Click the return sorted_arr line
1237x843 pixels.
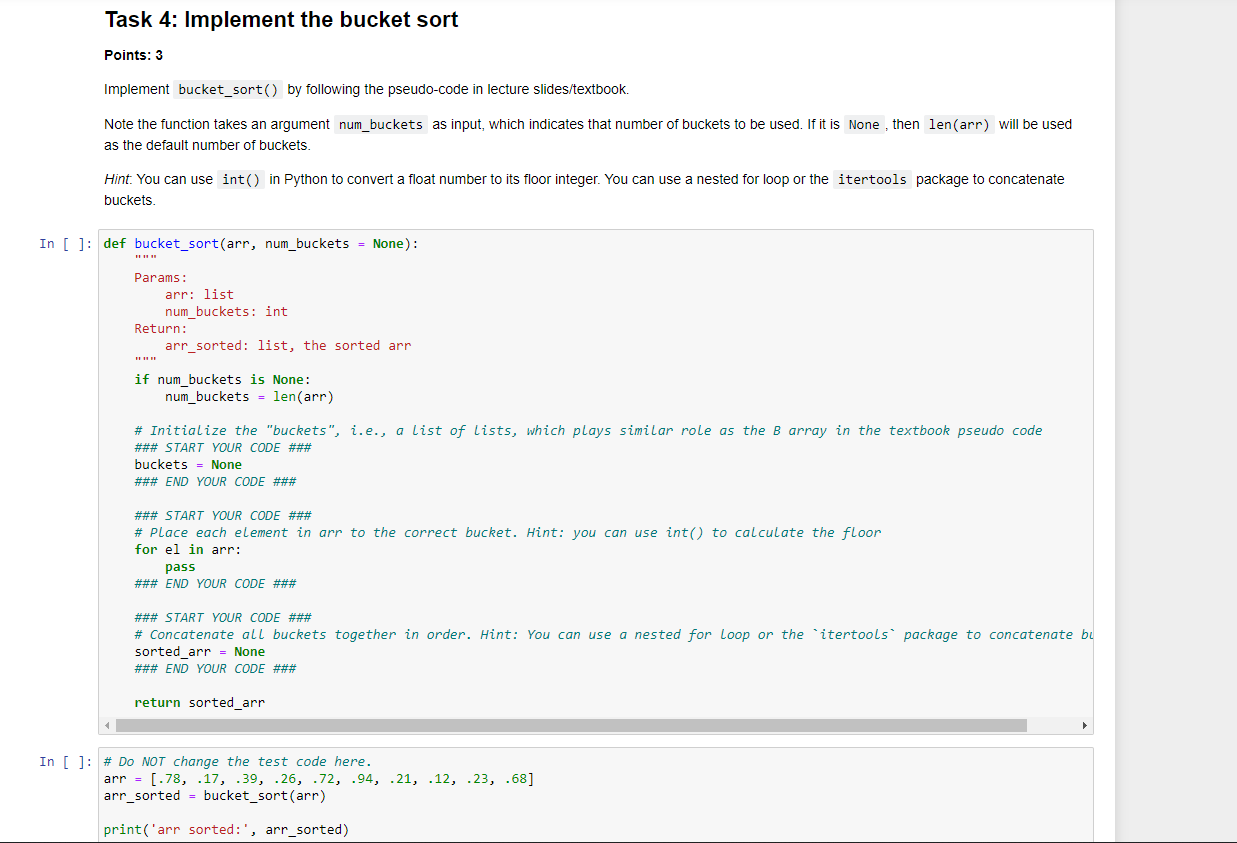(x=200, y=702)
